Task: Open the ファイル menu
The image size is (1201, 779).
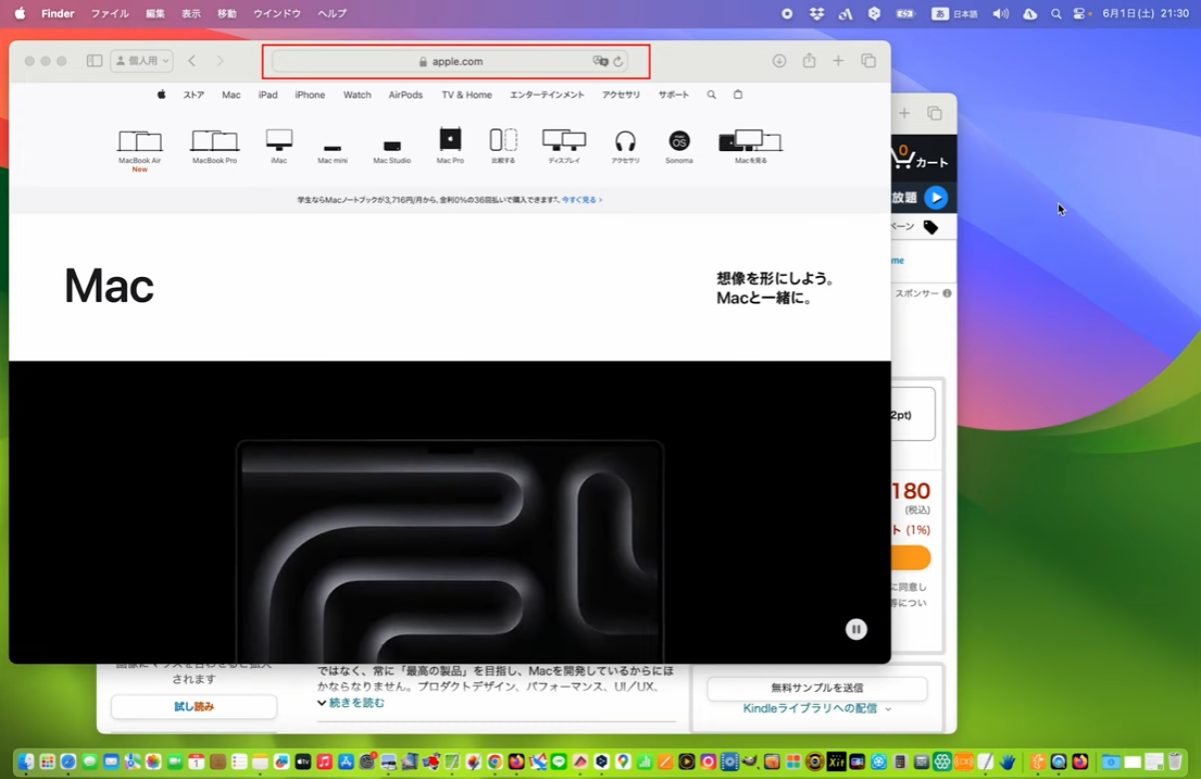Action: coord(110,13)
